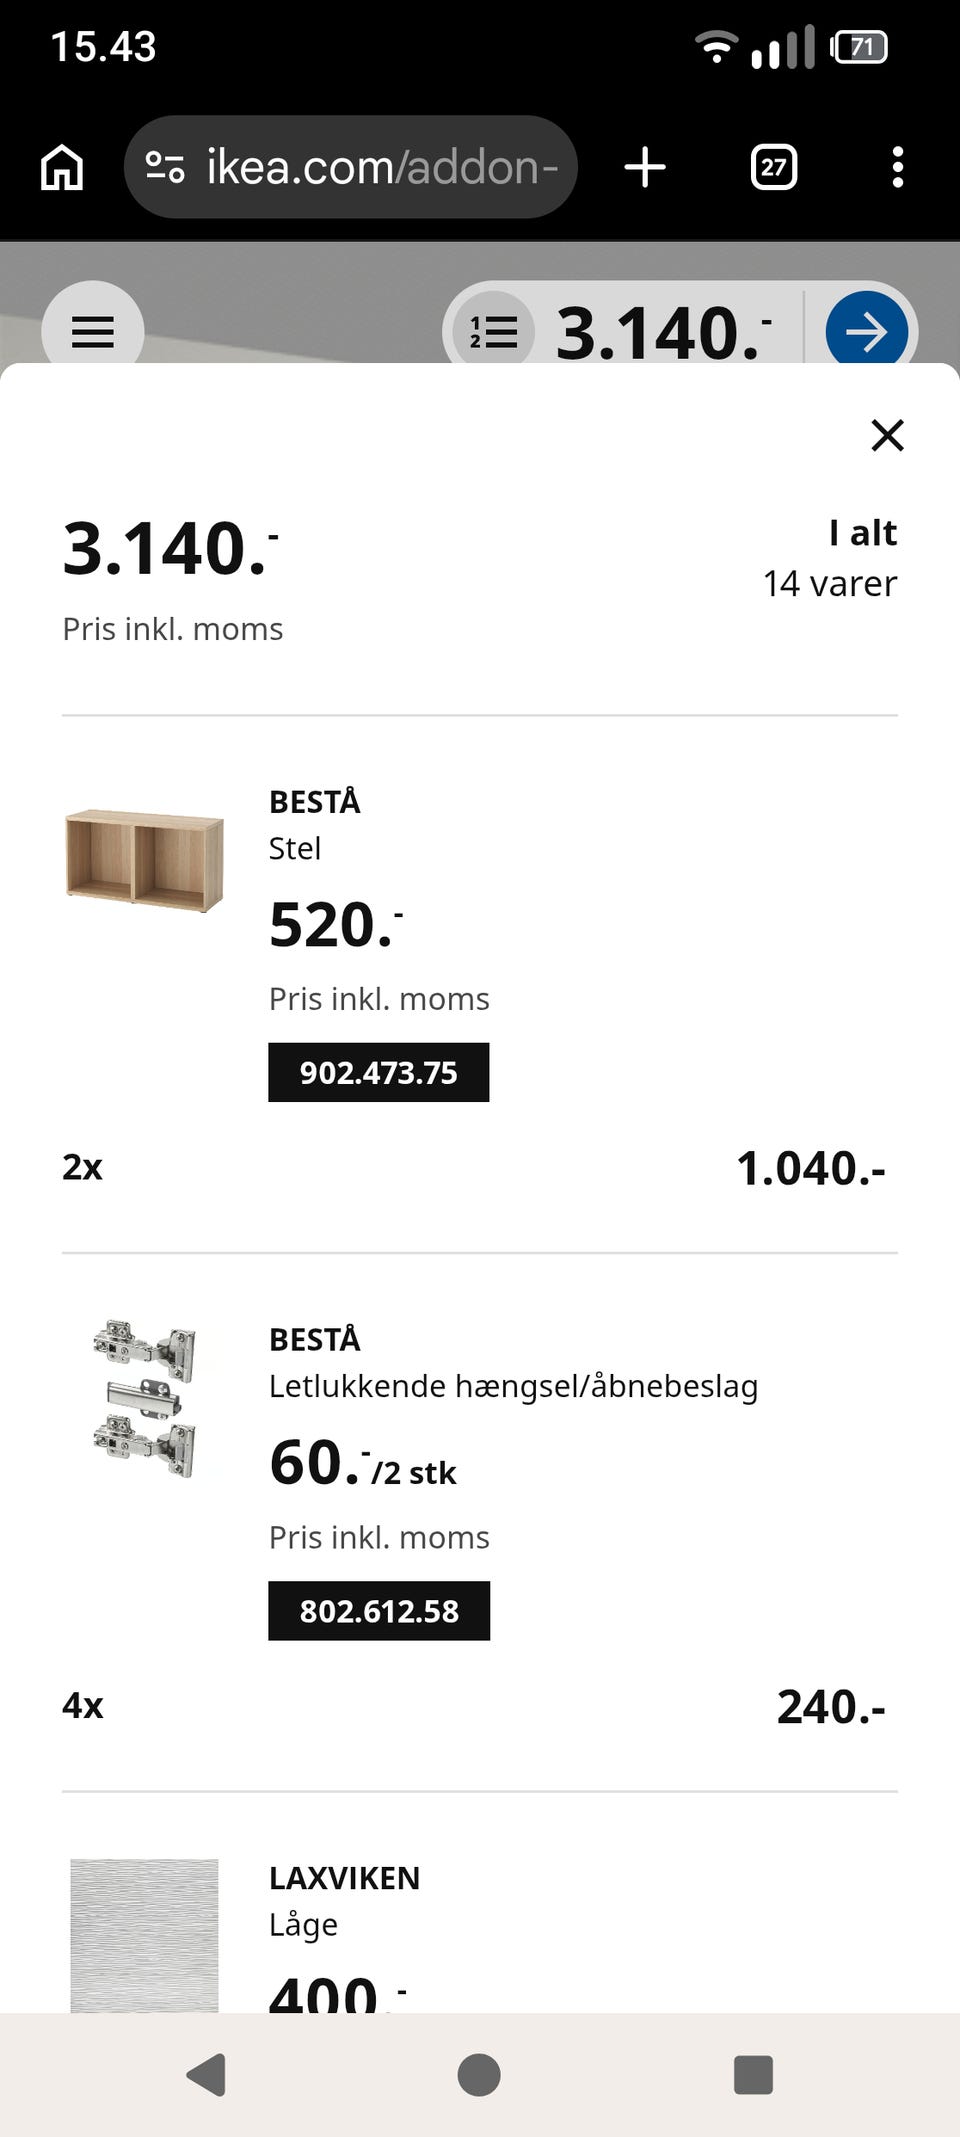Open site info icon in address bar

(165, 167)
